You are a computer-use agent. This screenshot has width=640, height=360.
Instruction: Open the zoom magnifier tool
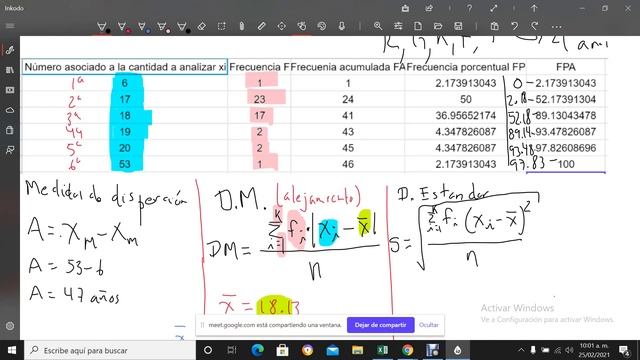[x=378, y=27]
